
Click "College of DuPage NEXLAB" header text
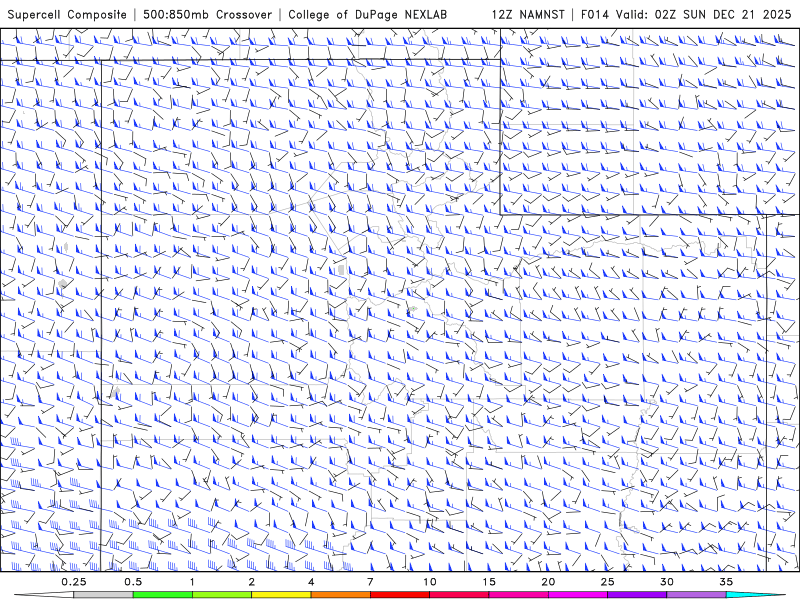367,15
